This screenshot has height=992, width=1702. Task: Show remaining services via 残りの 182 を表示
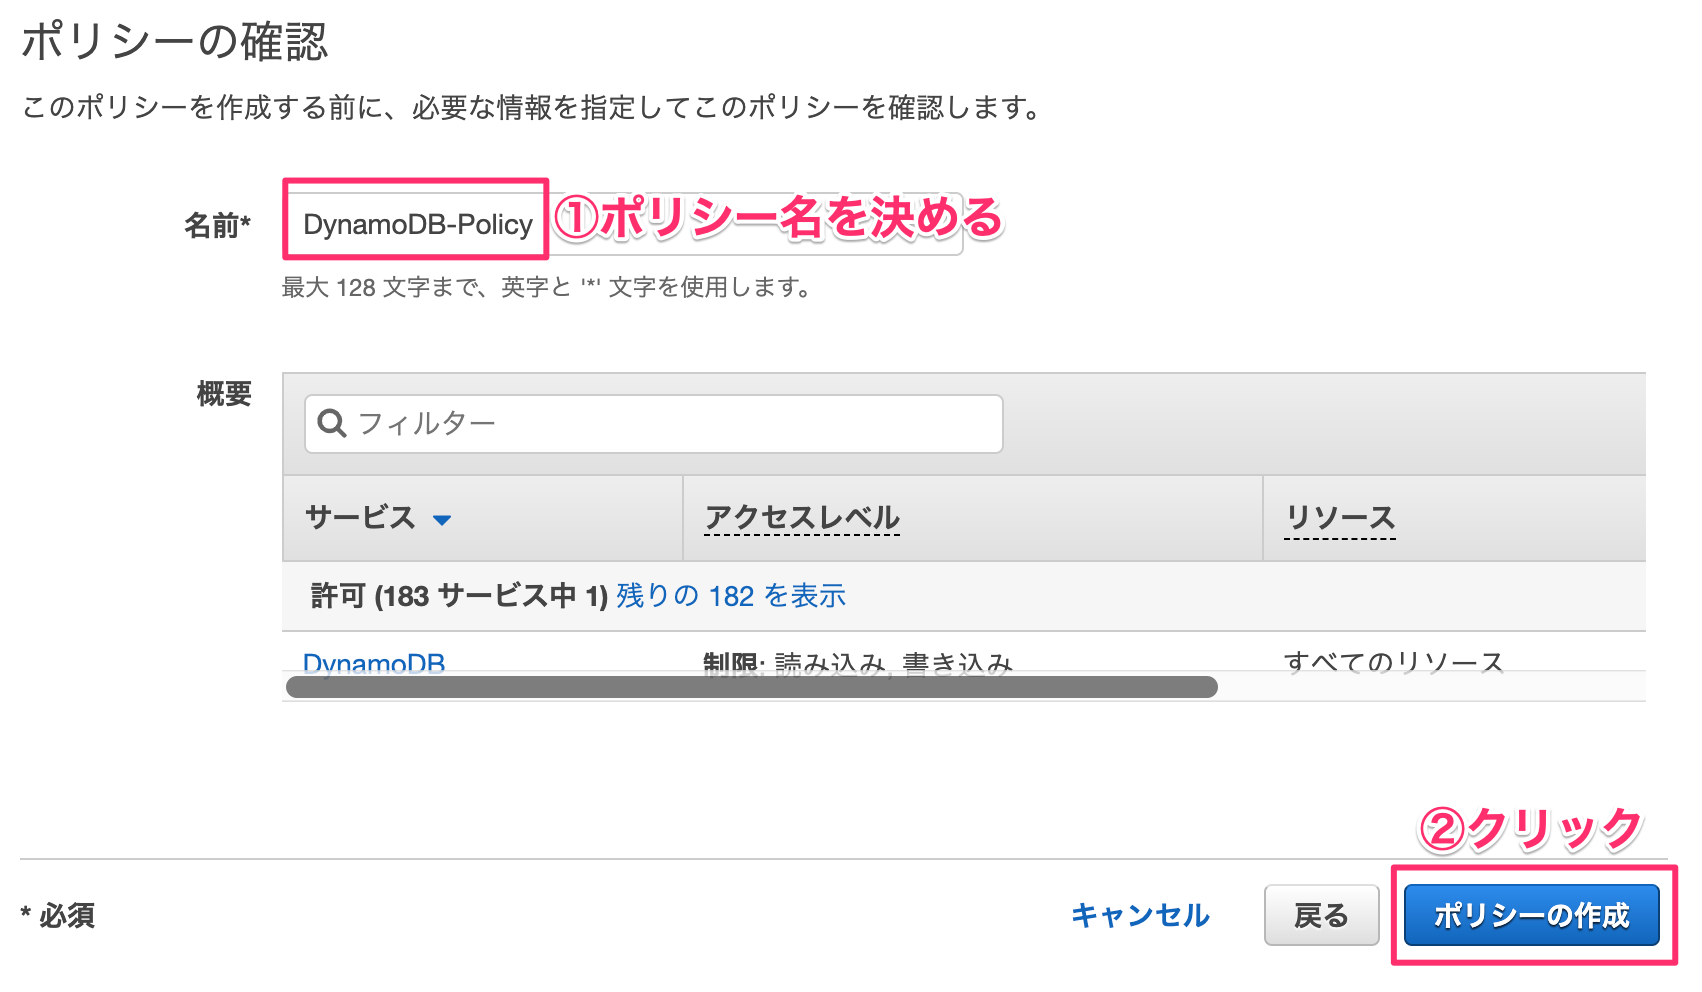(731, 596)
